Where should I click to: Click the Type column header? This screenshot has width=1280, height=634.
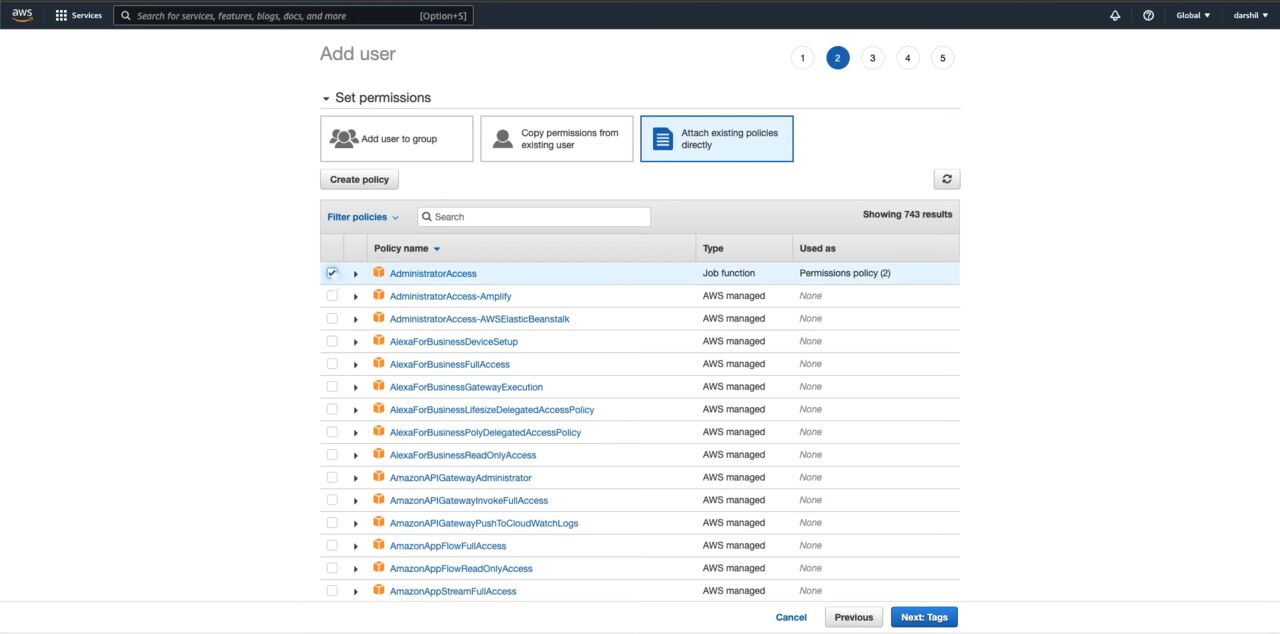pos(713,248)
